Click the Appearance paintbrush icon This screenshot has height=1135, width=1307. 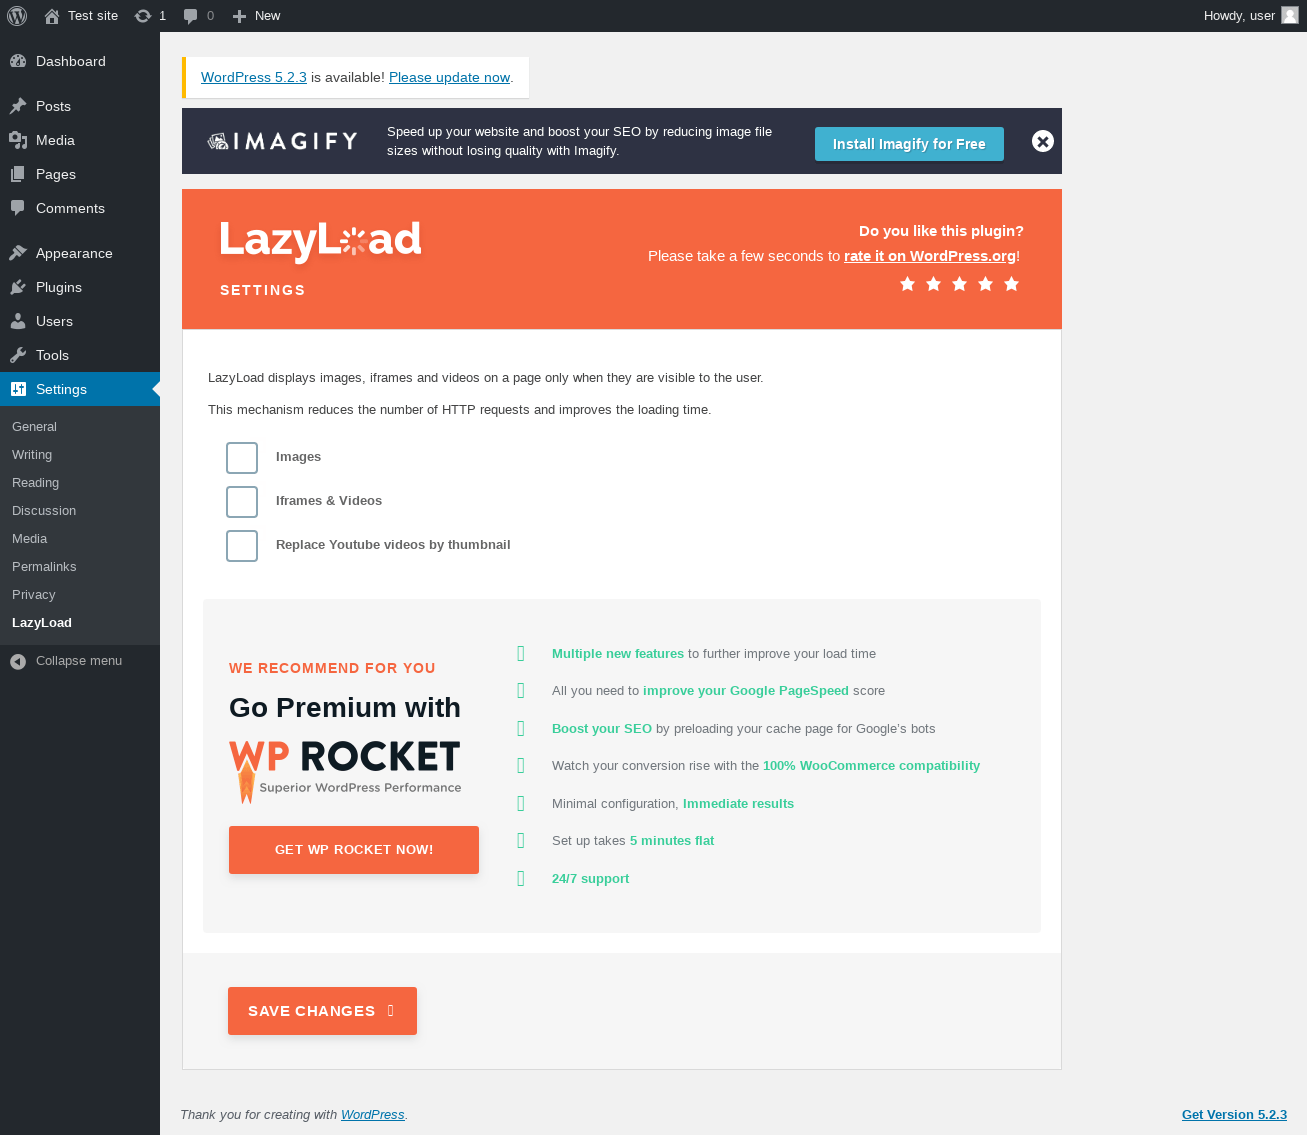18,253
